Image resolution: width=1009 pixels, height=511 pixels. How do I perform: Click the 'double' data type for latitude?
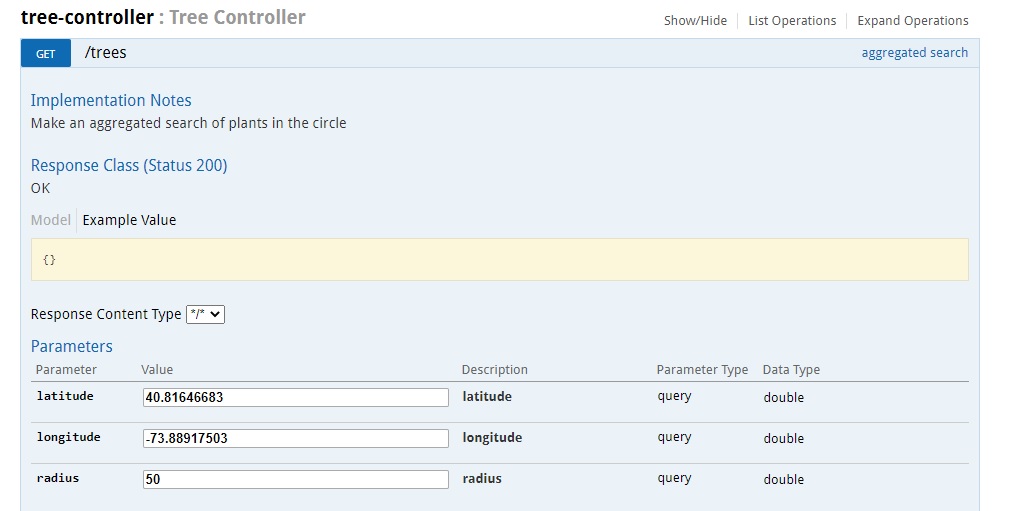784,398
